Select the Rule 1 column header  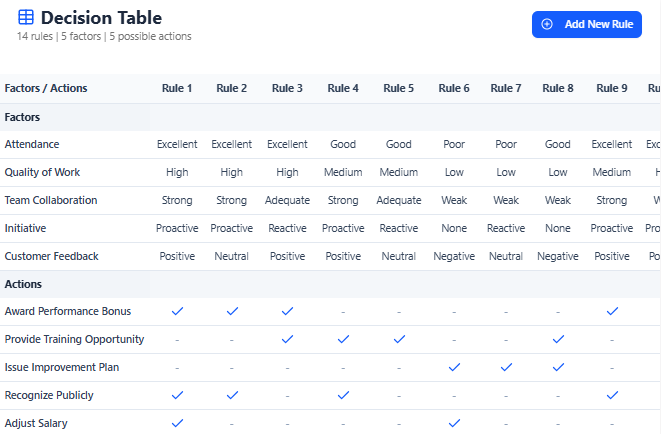pyautogui.click(x=177, y=88)
